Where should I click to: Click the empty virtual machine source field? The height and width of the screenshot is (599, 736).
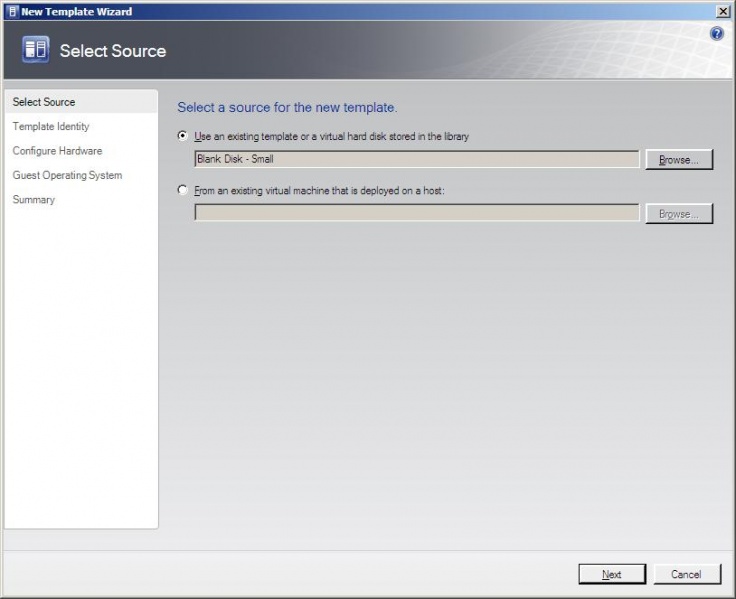(x=416, y=213)
